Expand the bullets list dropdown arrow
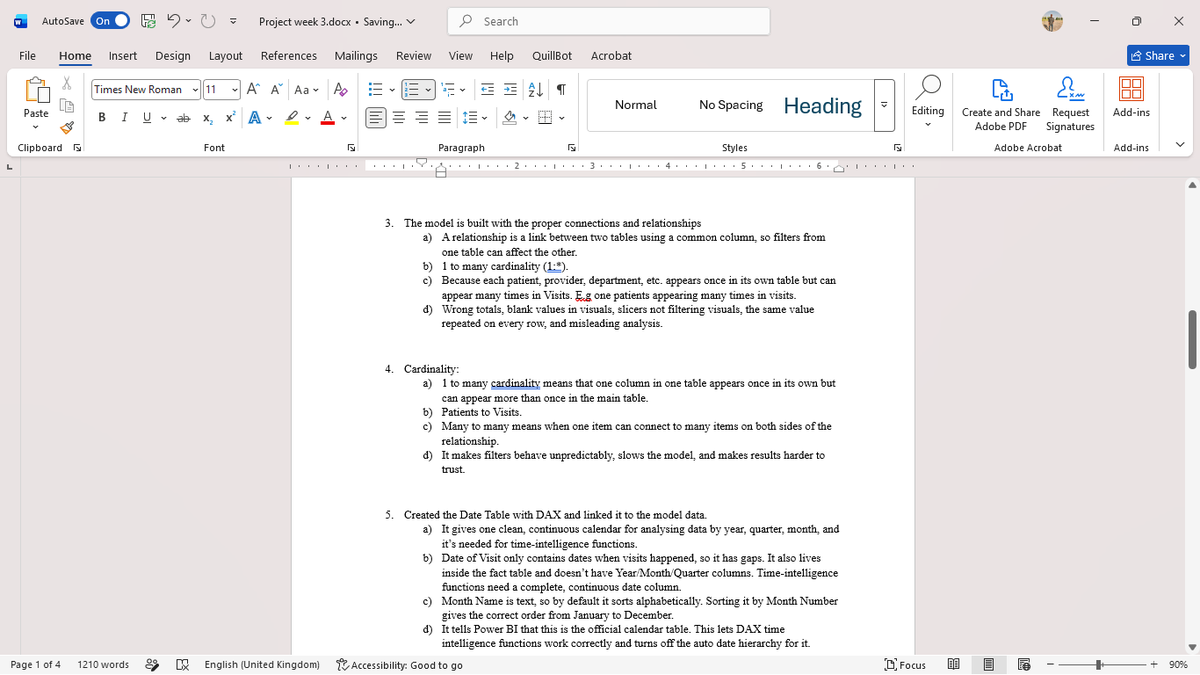The height and width of the screenshot is (675, 1200). [391, 89]
